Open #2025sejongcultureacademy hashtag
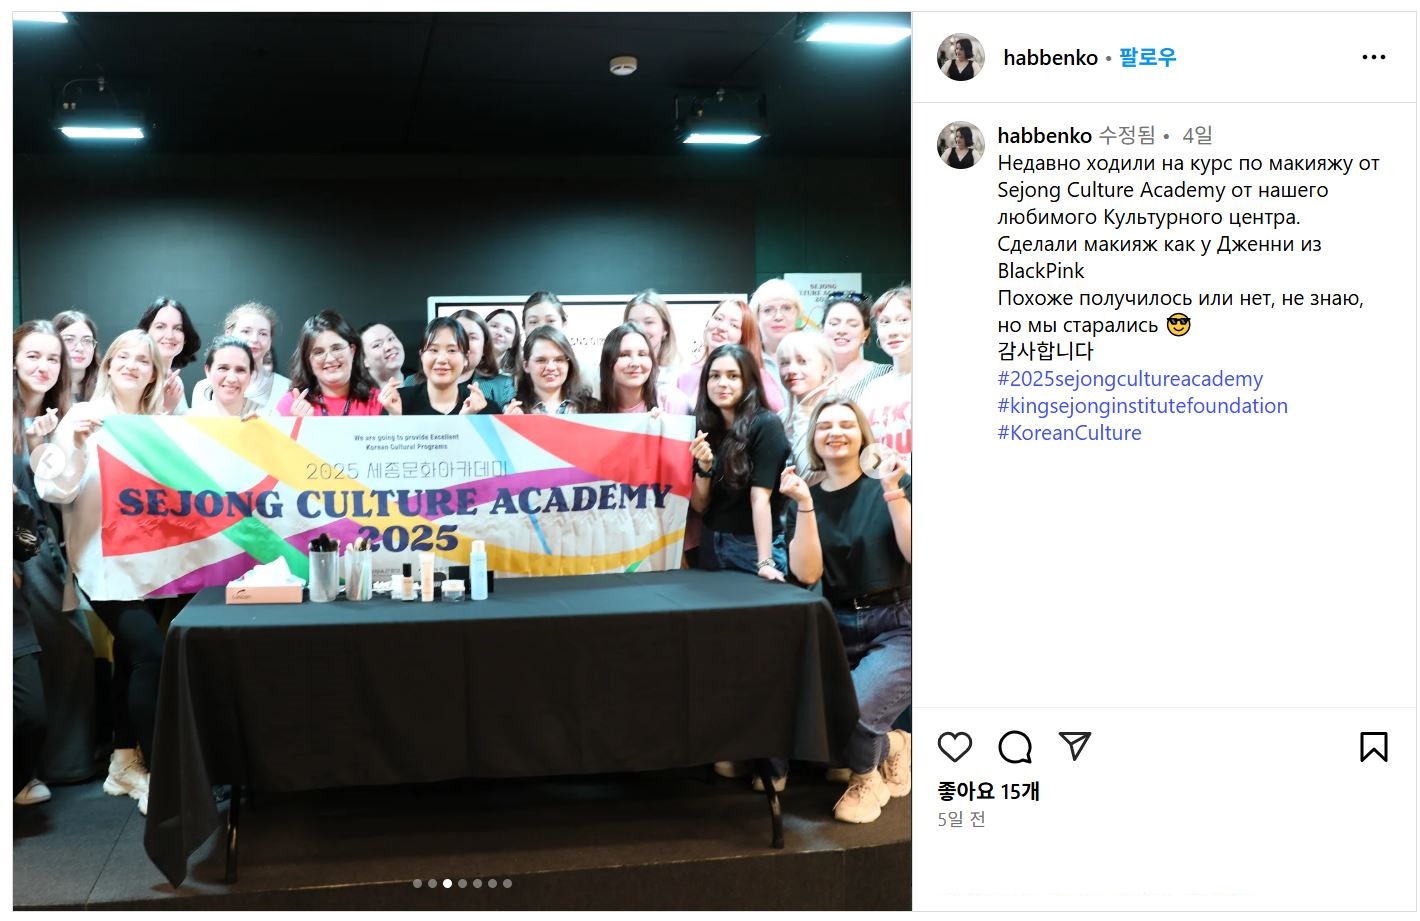 (x=1130, y=379)
